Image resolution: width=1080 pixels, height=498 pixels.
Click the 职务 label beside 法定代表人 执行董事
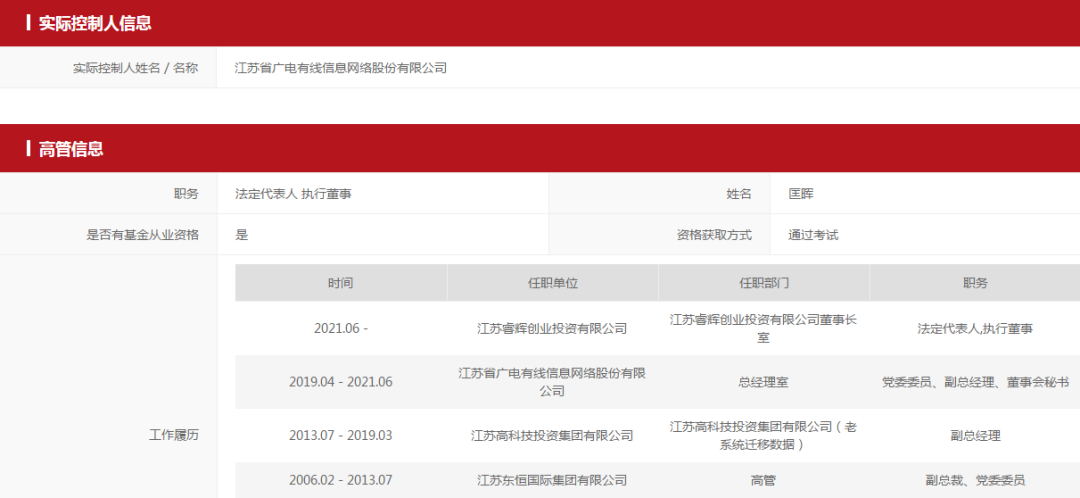(x=186, y=194)
